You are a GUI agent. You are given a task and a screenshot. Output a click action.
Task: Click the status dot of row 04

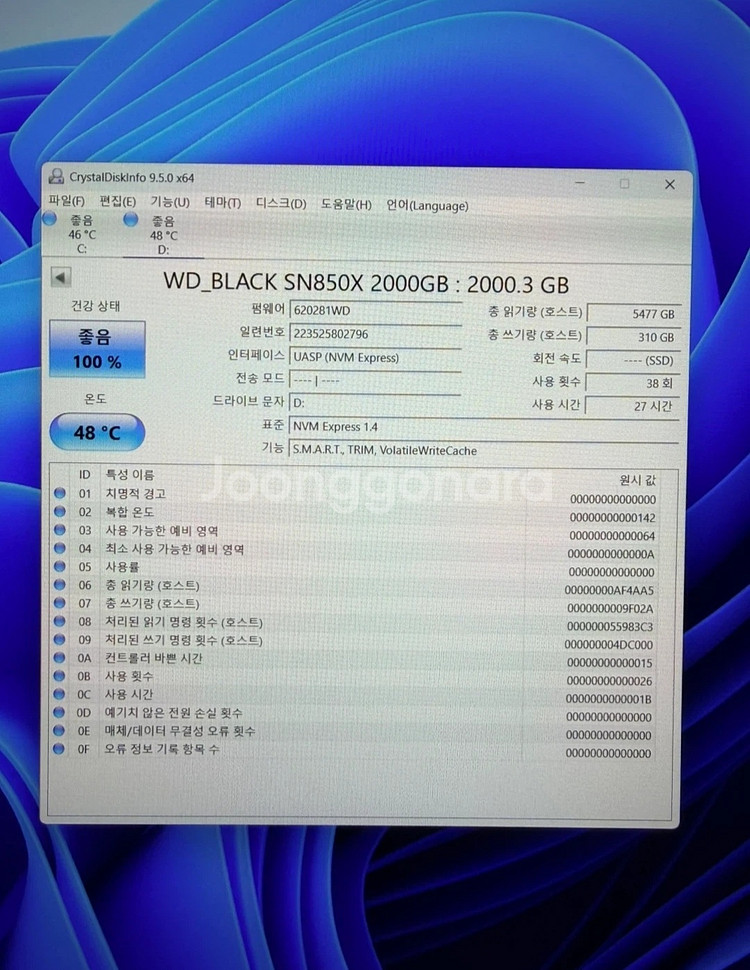[x=60, y=548]
